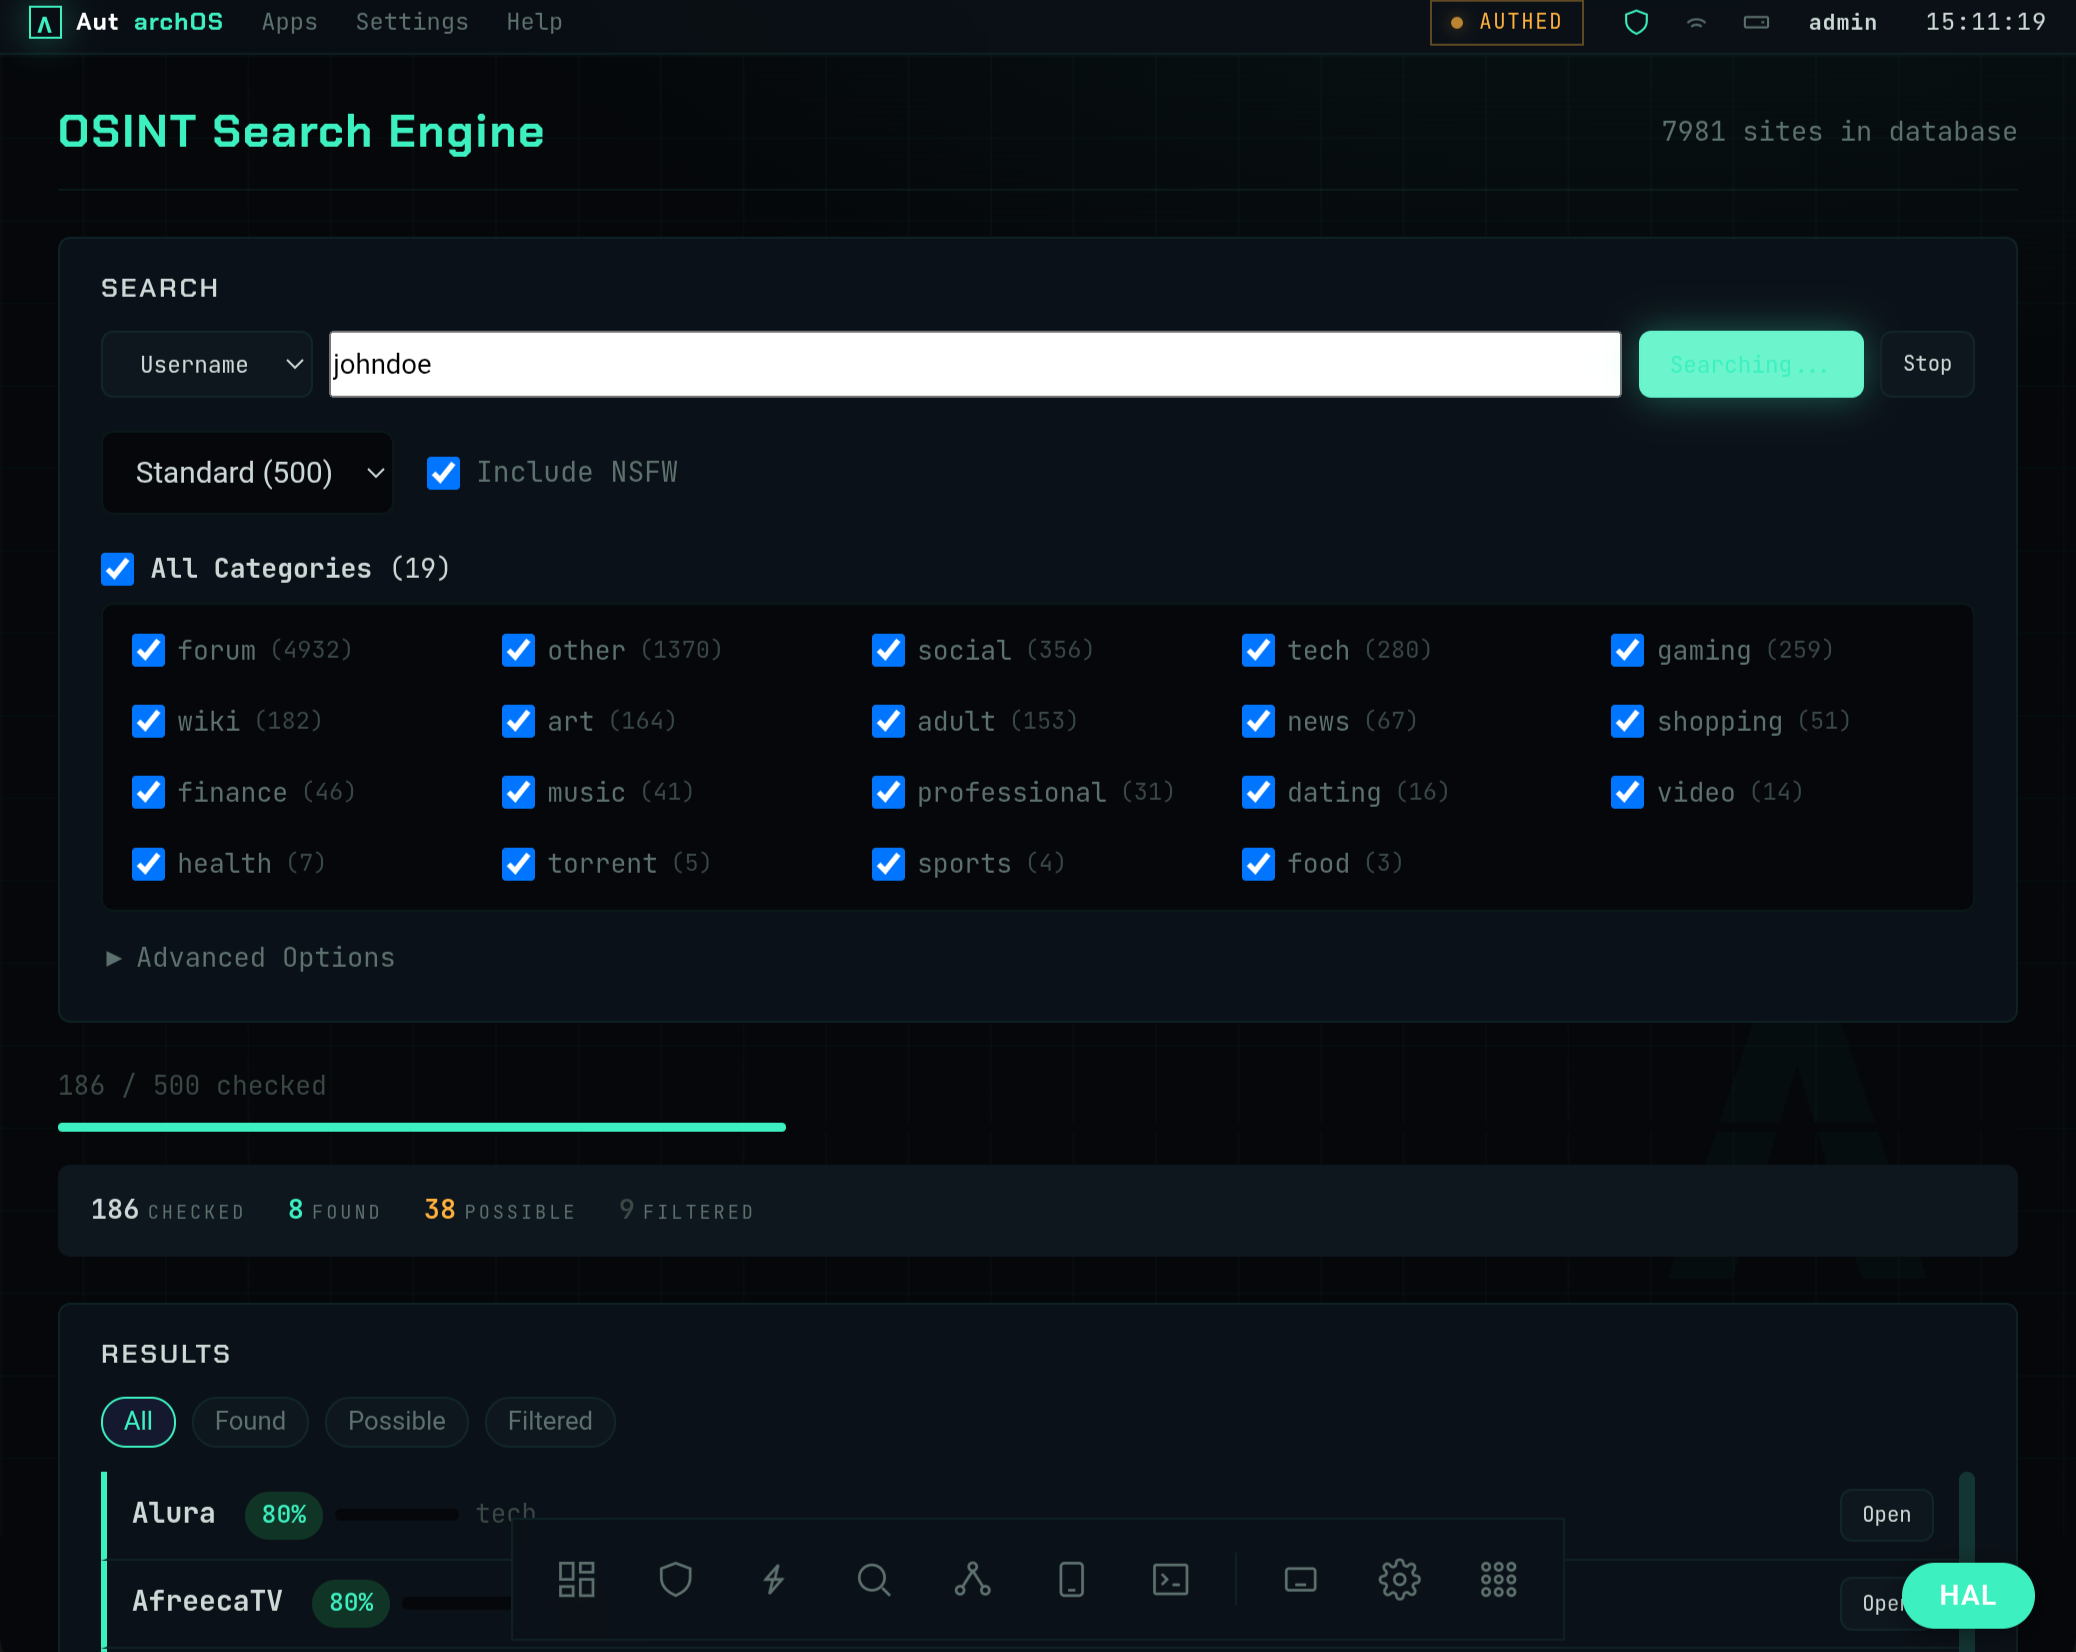Toggle the torrent category checkbox
Image resolution: width=2076 pixels, height=1652 pixels.
518,864
